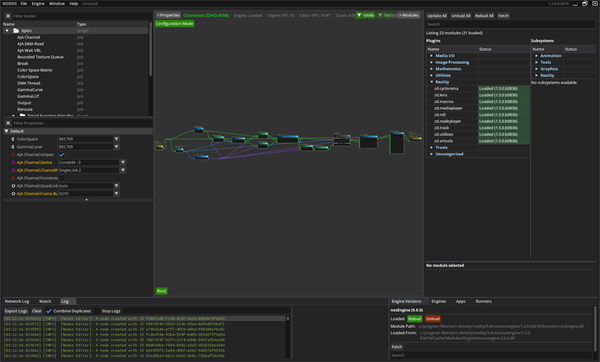Click the AJAIn folder icon

click(x=16, y=31)
